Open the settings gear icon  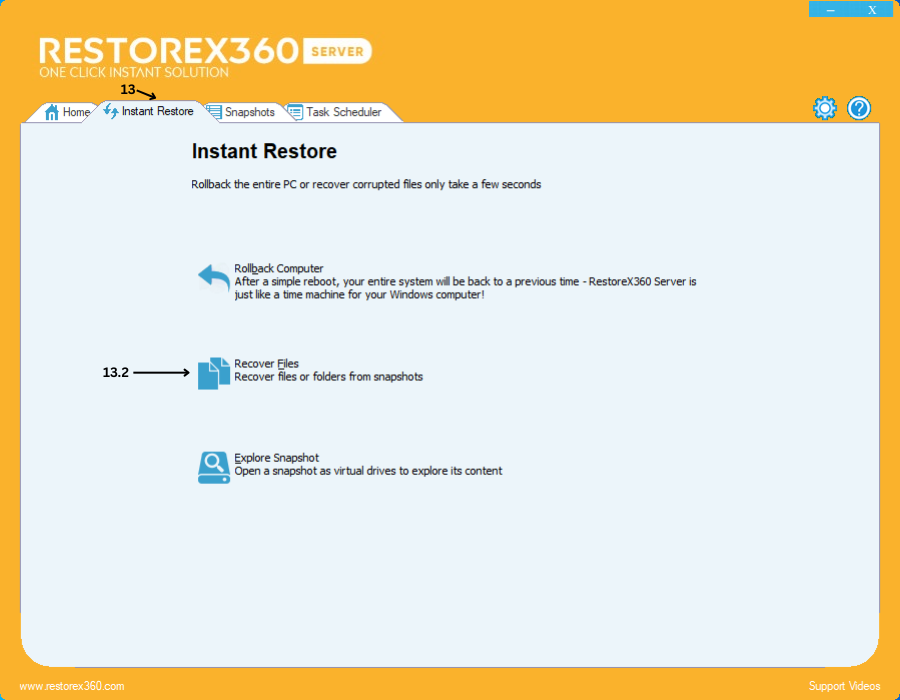coord(825,108)
